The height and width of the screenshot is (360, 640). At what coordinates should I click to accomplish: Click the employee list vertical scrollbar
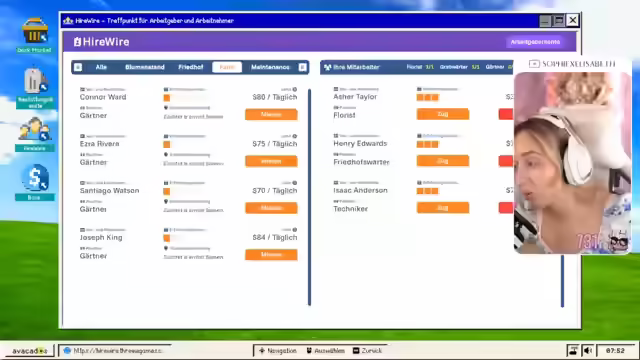[562, 281]
